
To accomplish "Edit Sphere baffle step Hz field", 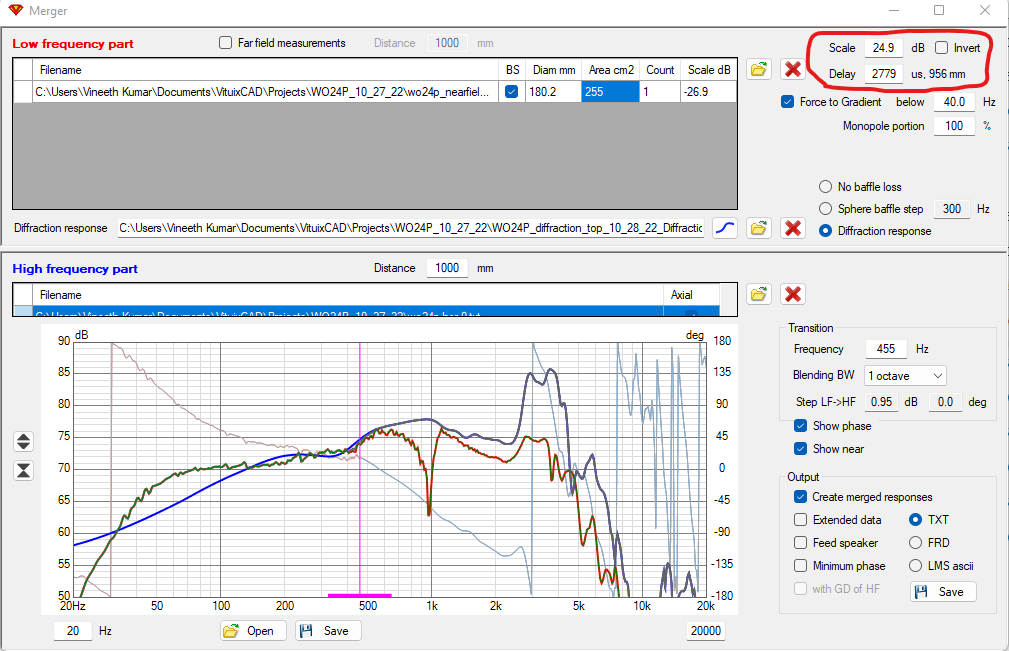I will click(952, 208).
